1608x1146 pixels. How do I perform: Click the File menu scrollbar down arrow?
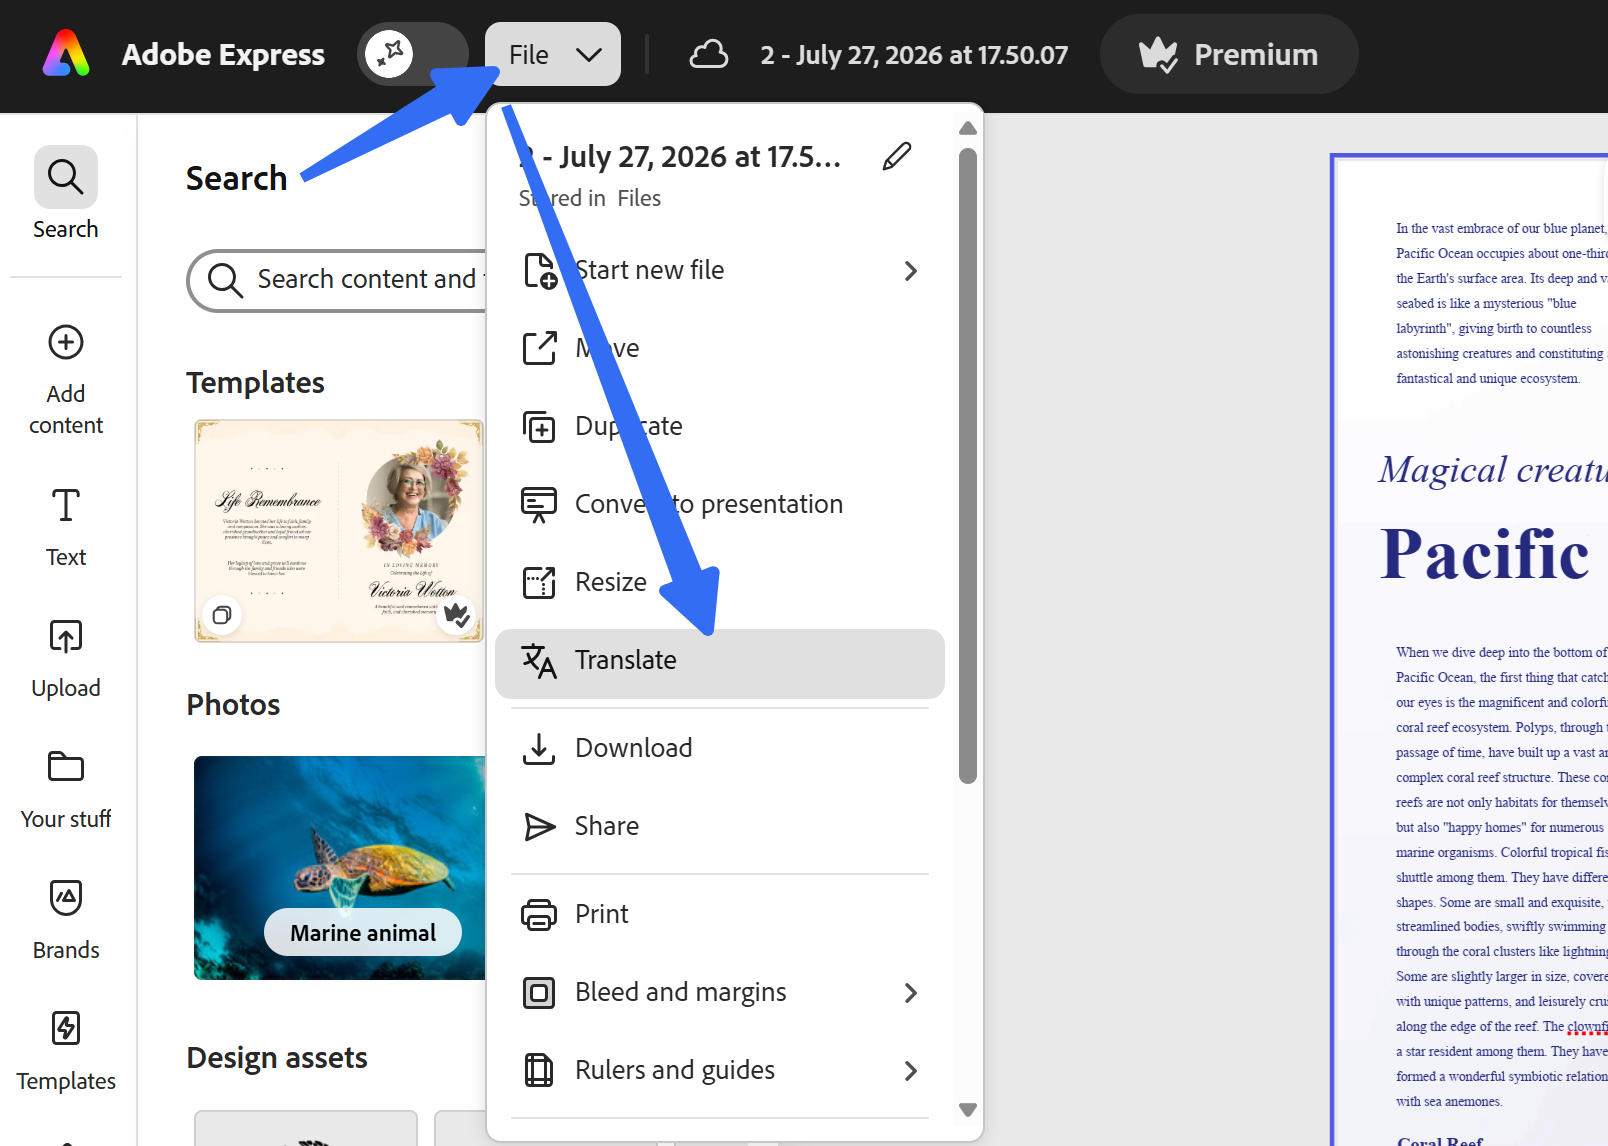[967, 1110]
